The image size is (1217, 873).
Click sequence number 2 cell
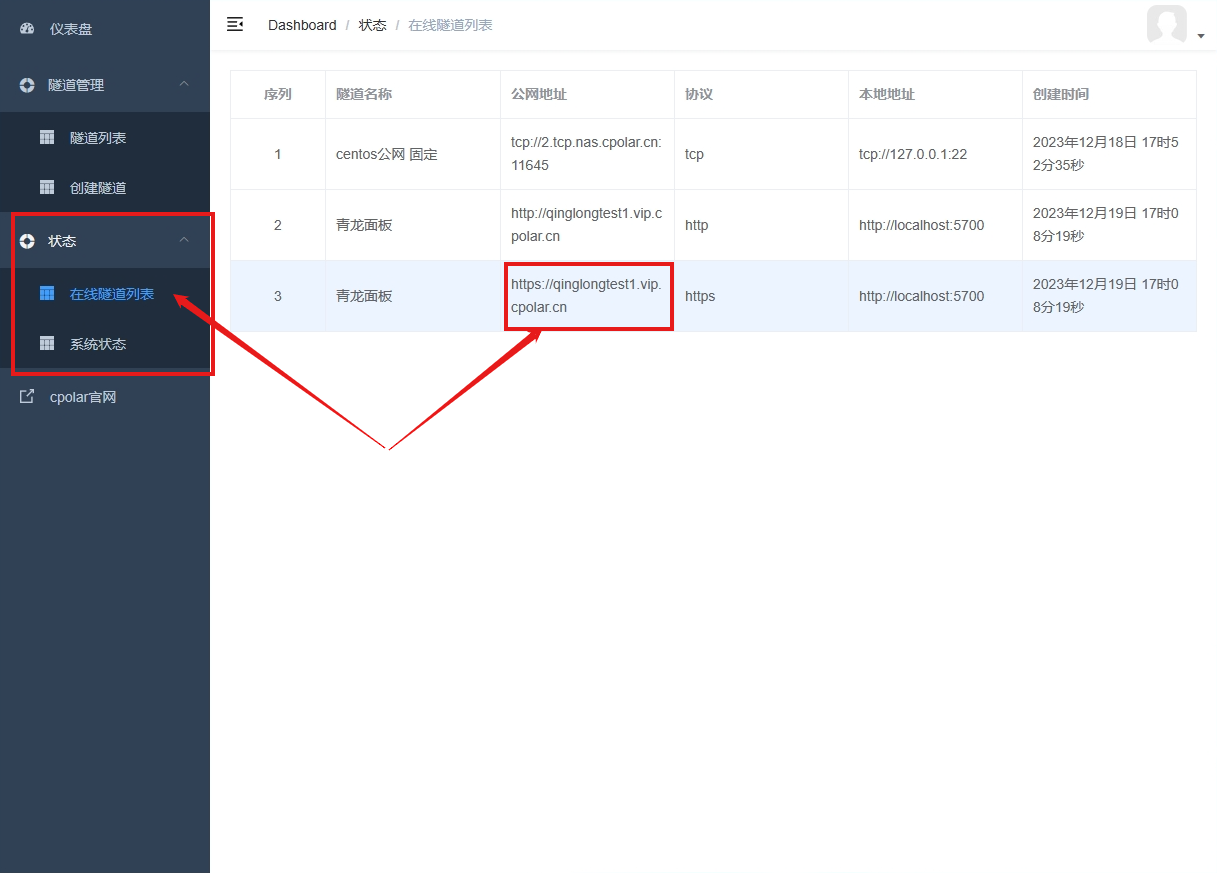(x=278, y=225)
